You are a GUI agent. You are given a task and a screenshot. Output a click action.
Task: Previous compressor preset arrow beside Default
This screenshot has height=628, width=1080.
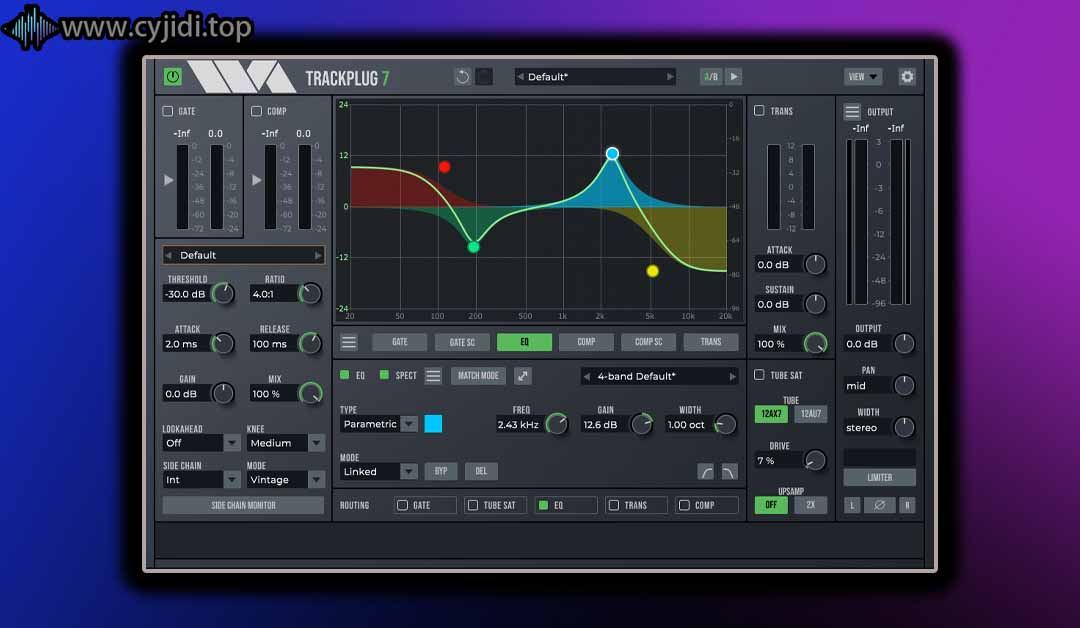coord(168,255)
